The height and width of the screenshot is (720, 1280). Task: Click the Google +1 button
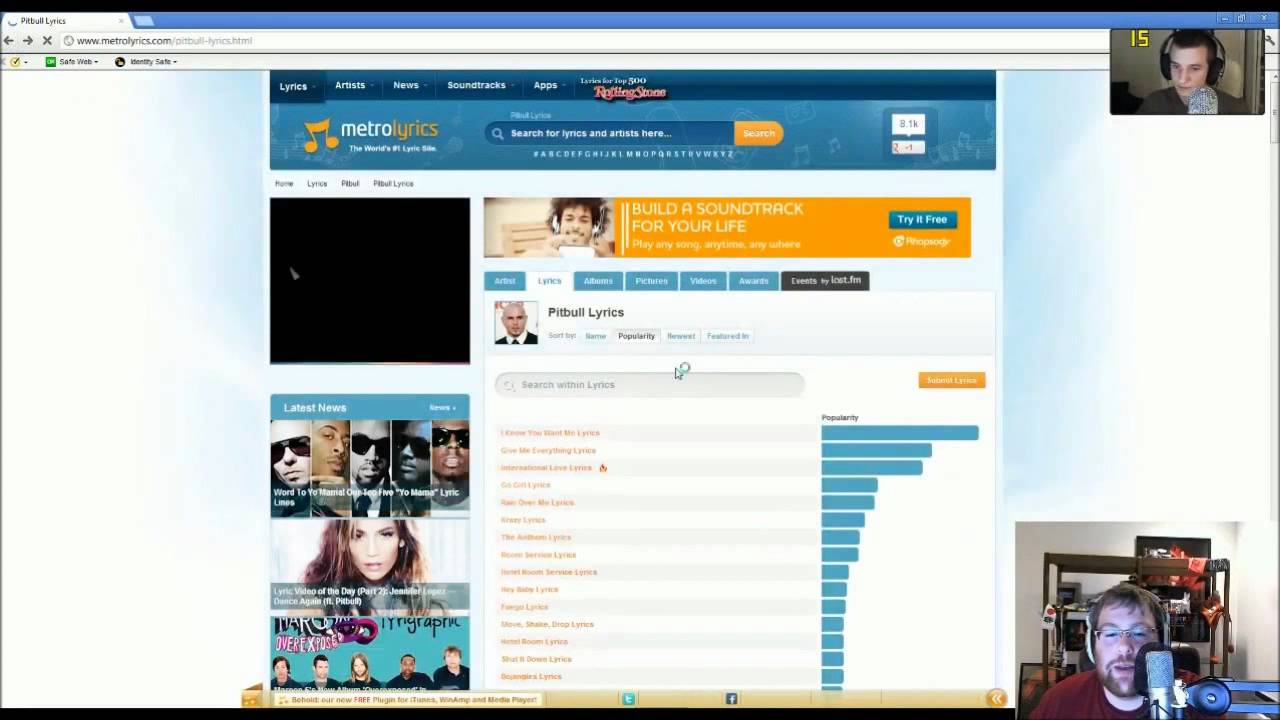click(908, 148)
